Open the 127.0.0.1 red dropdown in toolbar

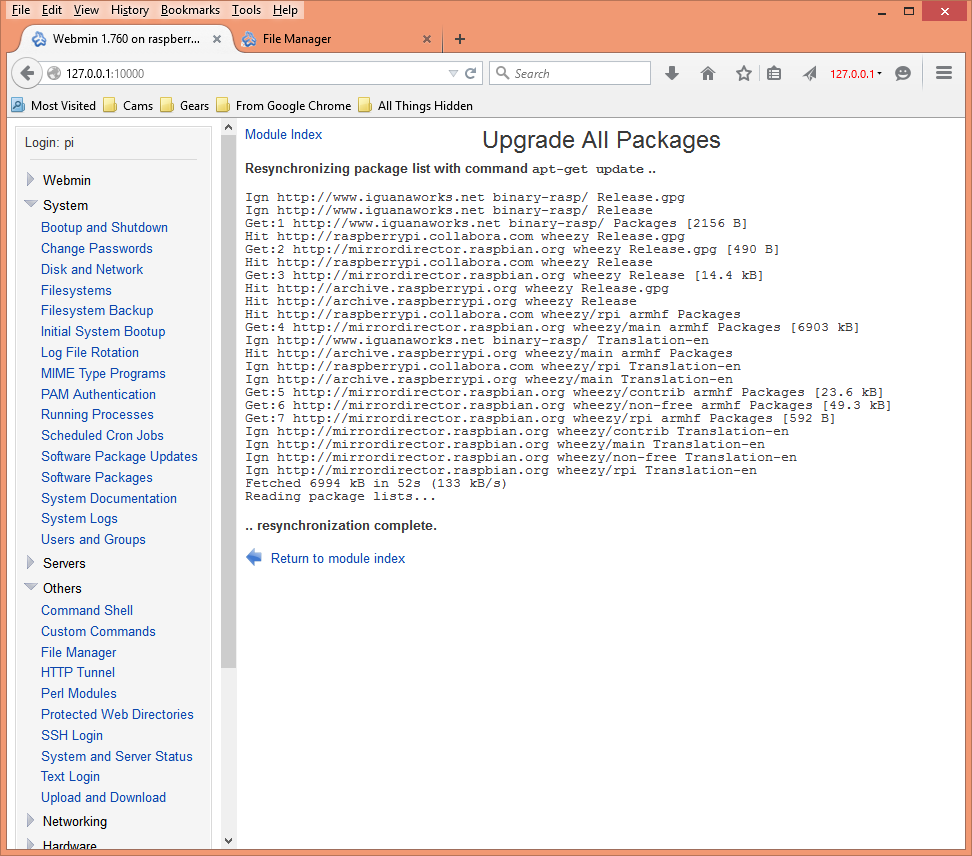pyautogui.click(x=855, y=74)
